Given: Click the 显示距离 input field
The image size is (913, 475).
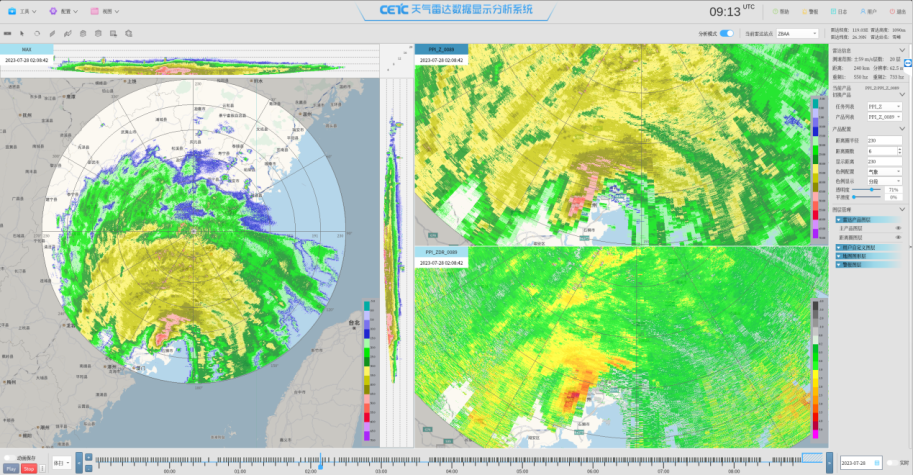Looking at the screenshot, I should click(884, 161).
